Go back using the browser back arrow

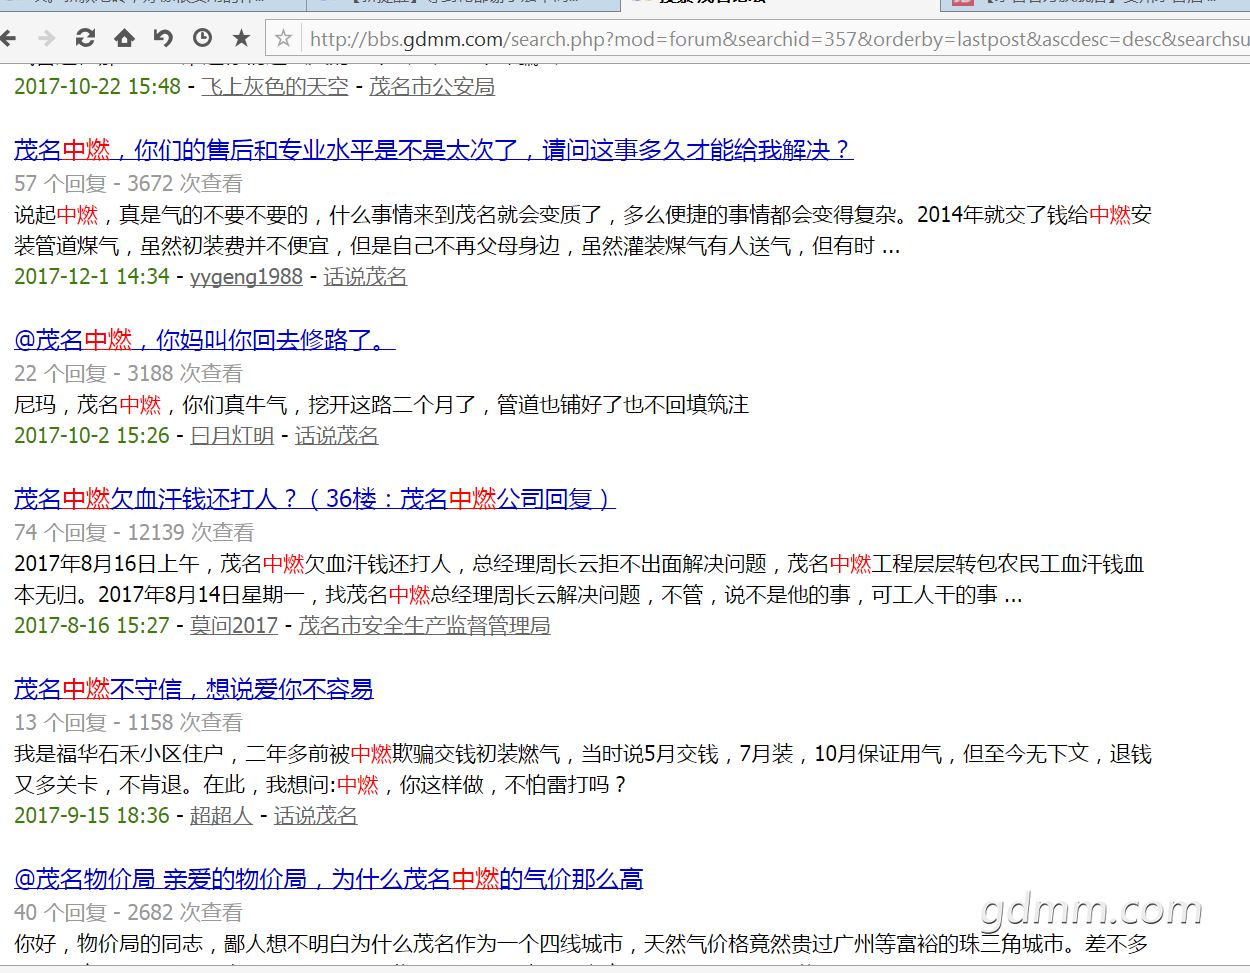point(8,38)
